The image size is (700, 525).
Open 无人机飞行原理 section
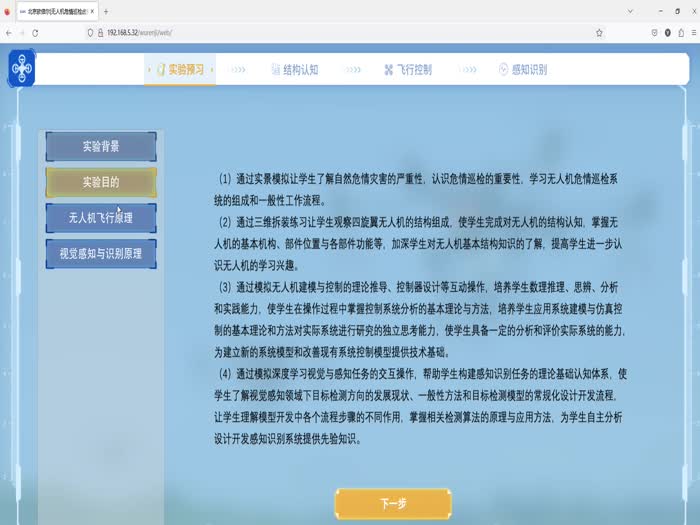(101, 217)
